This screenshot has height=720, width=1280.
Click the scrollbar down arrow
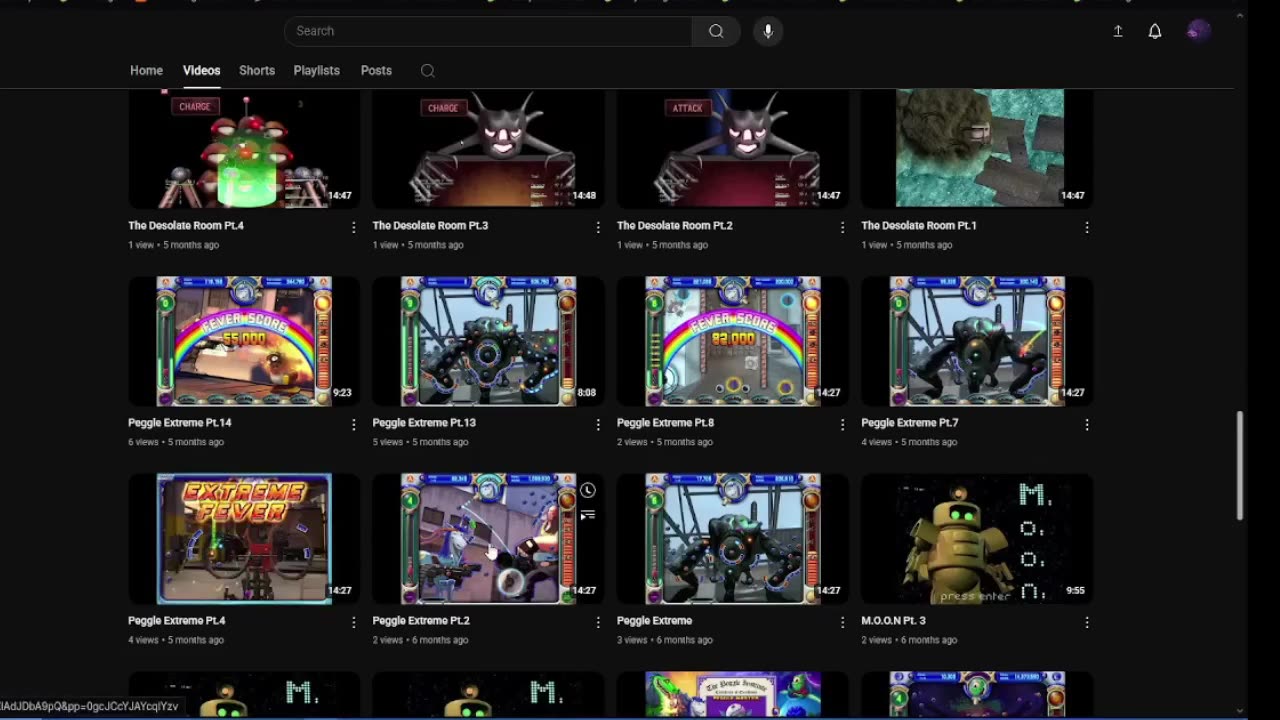tap(1240, 711)
